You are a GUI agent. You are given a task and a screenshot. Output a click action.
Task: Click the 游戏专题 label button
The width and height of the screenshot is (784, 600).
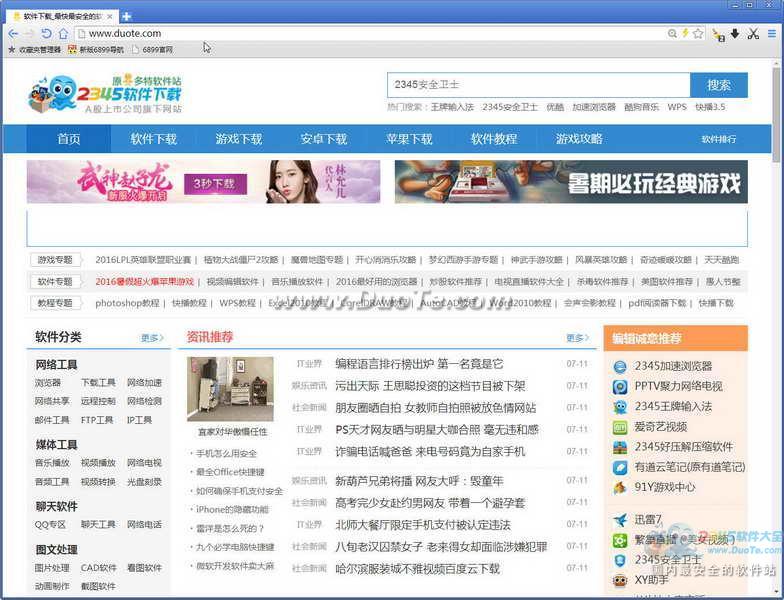coord(55,260)
